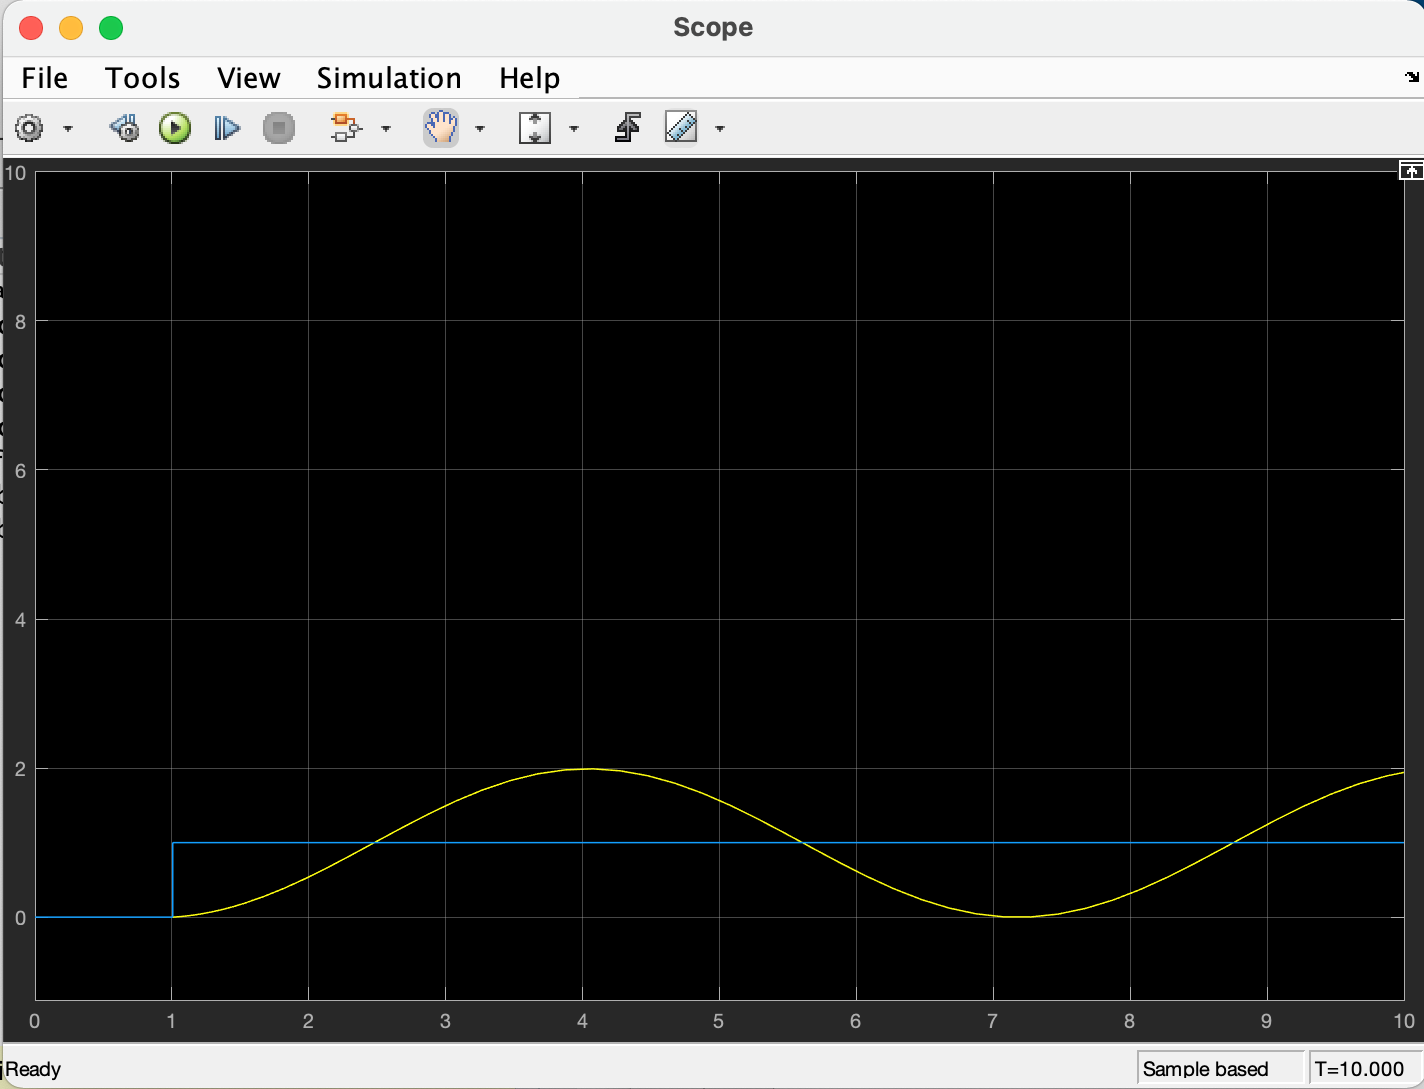
Task: Toggle the Triggers icon
Action: (x=628, y=128)
